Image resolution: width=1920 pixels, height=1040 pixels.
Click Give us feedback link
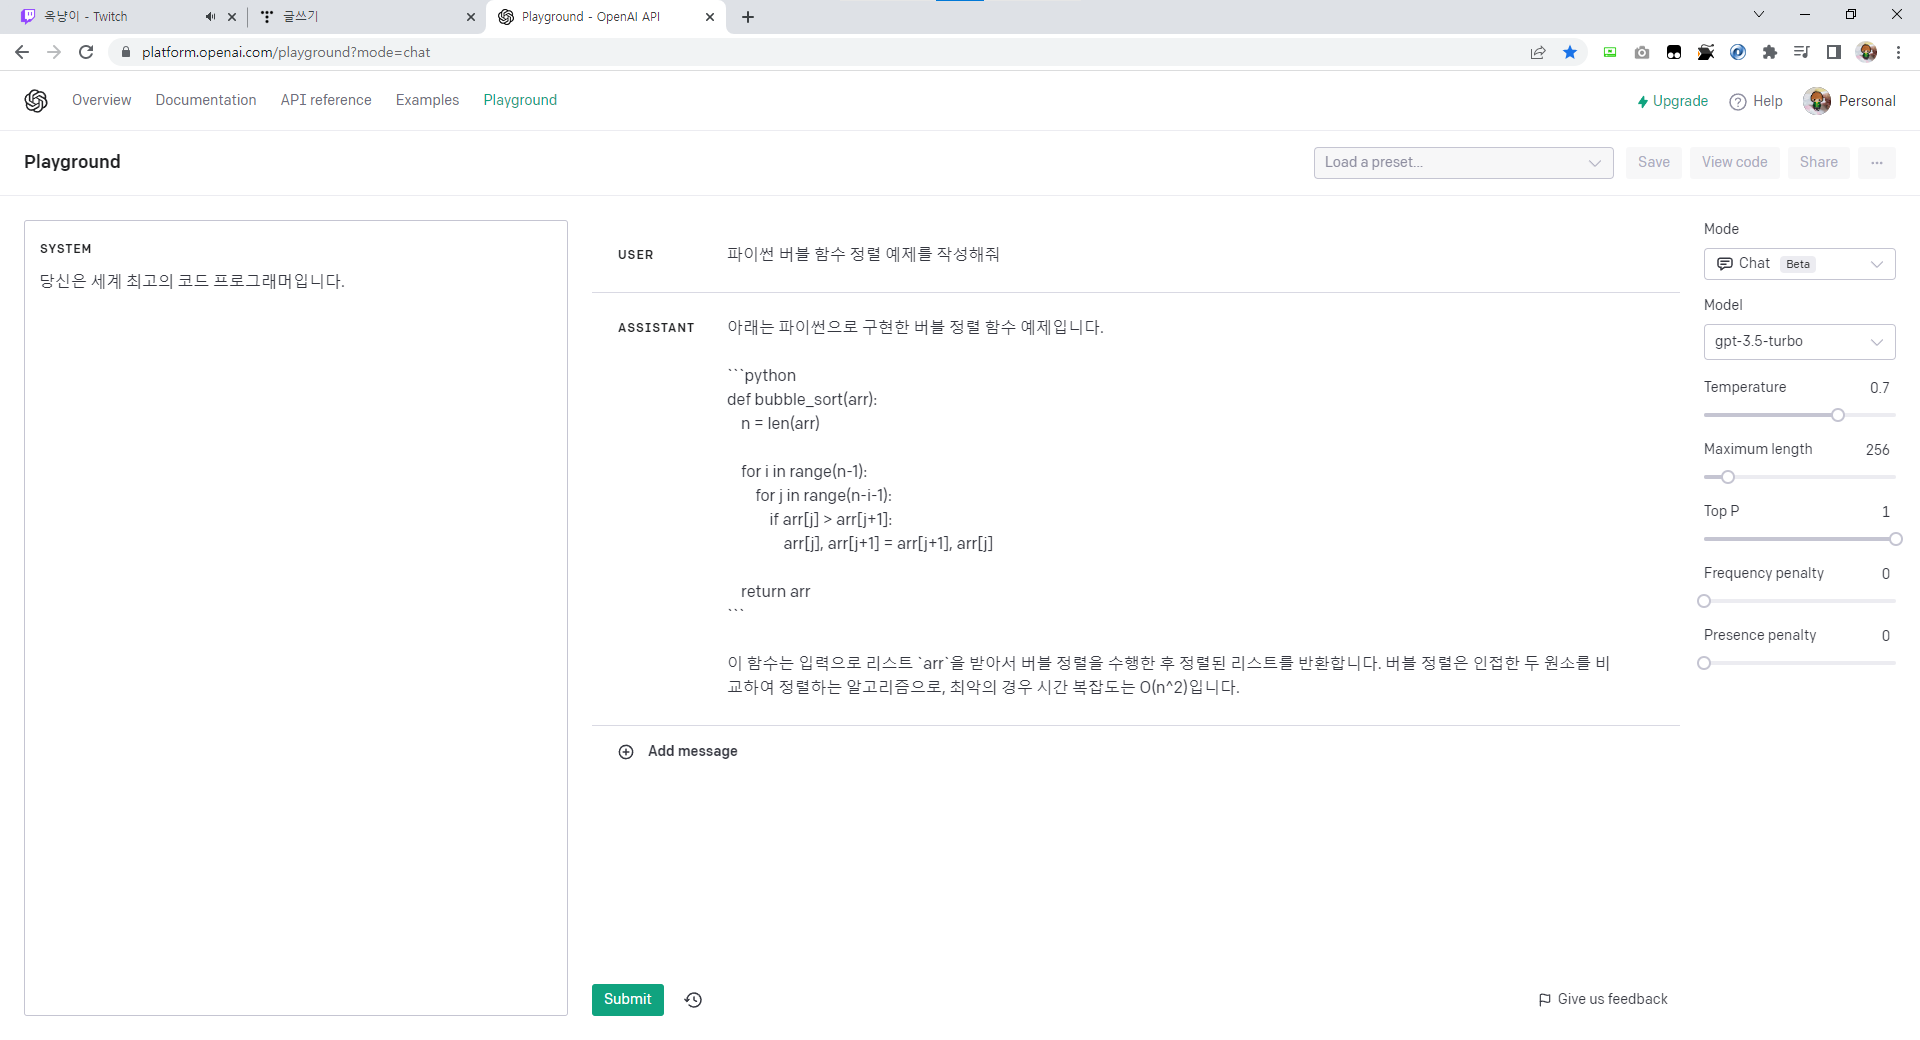pyautogui.click(x=1603, y=999)
